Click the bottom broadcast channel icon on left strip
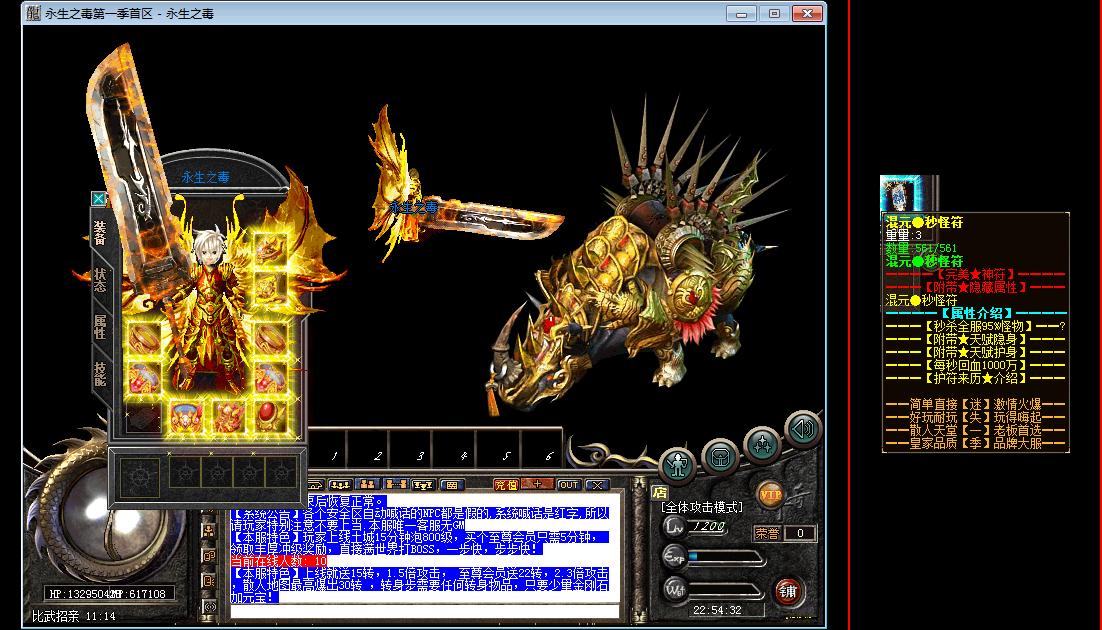Screen dimensions: 1102x630 point(209,606)
